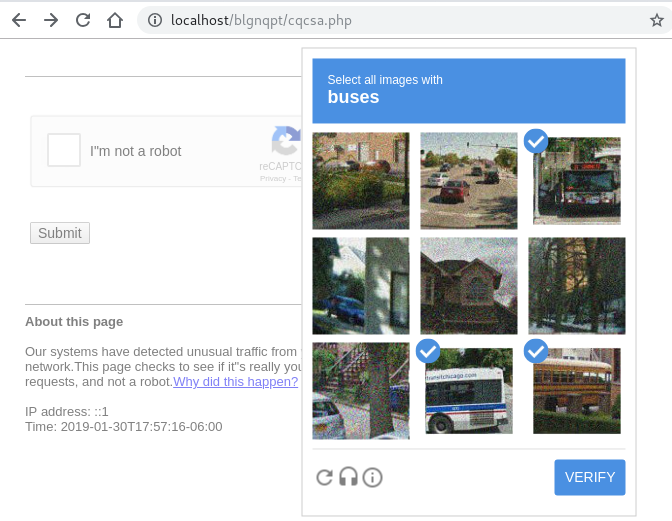
Task: Go back with the browser back arrow
Action: click(19, 20)
